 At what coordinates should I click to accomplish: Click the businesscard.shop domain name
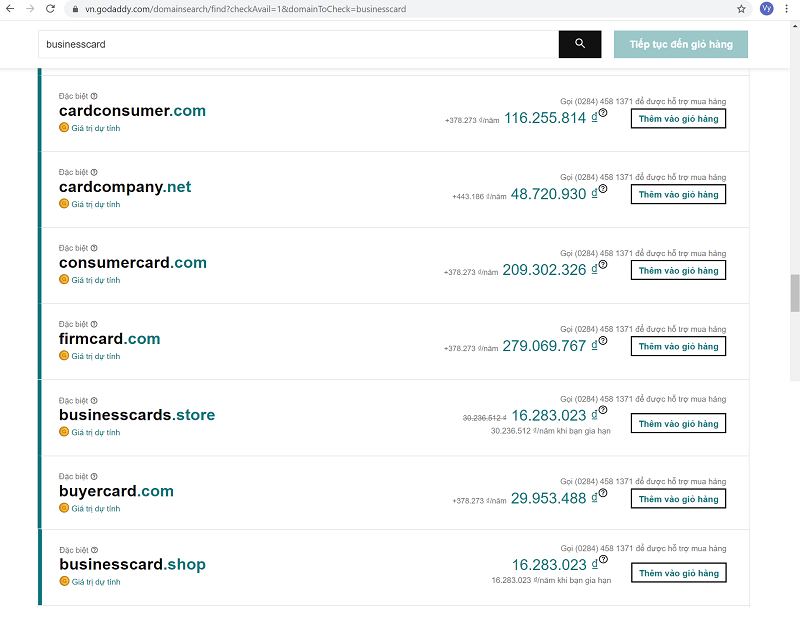click(133, 564)
